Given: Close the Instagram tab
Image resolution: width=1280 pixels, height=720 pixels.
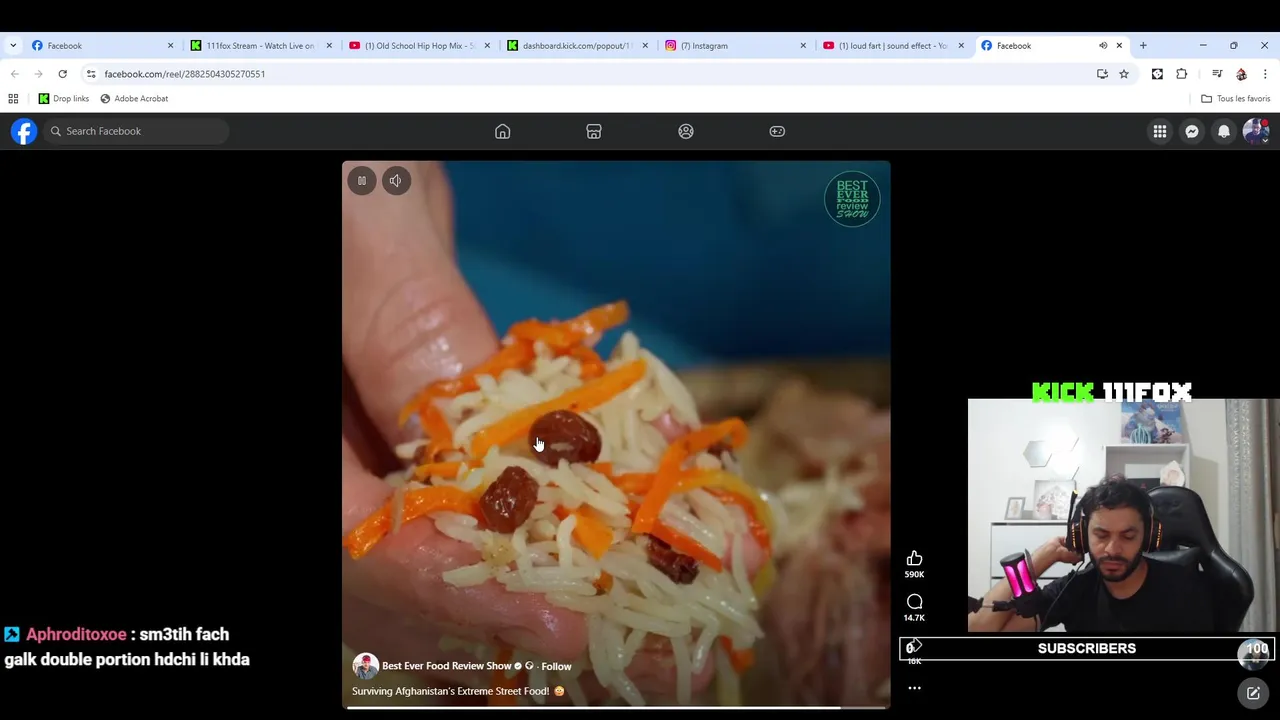Looking at the screenshot, I should (802, 45).
